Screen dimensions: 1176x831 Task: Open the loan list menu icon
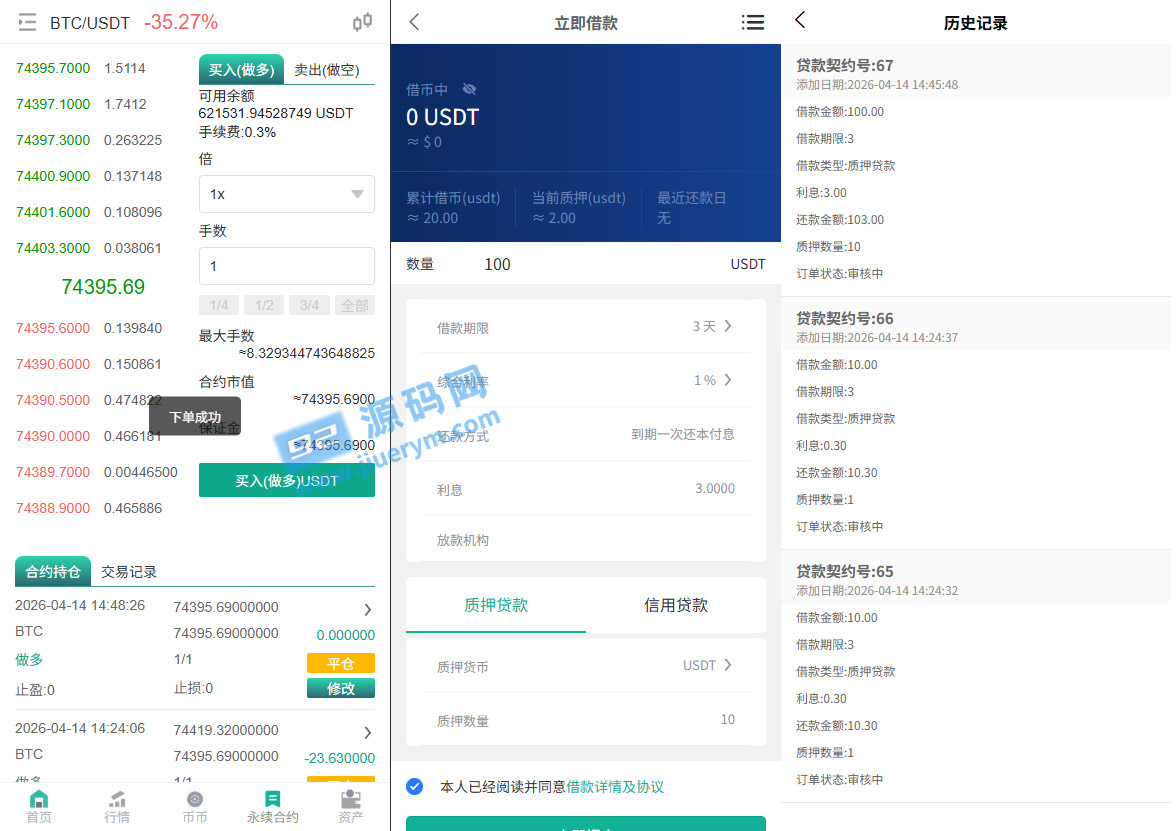click(x=752, y=22)
